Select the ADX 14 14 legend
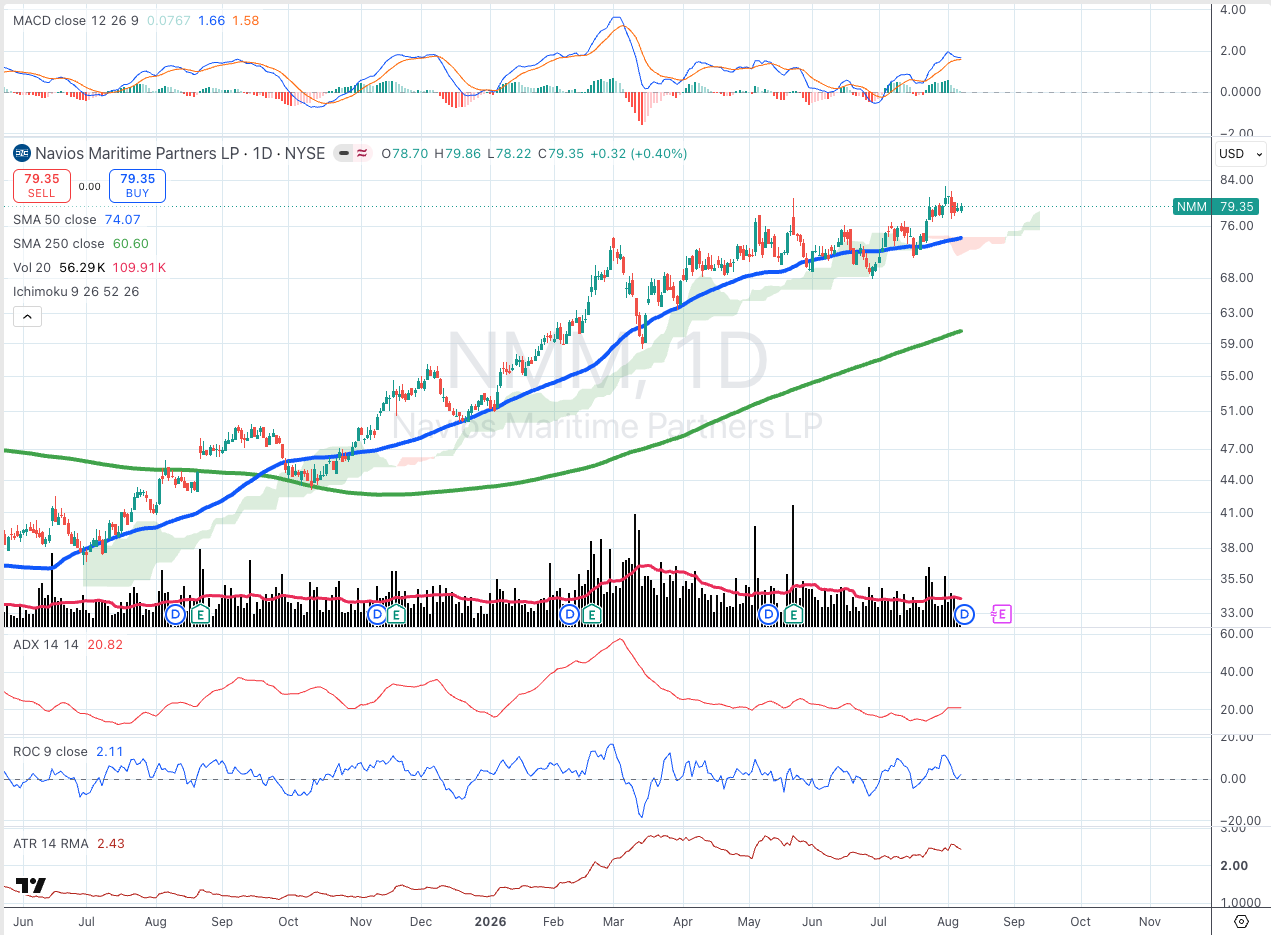This screenshot has width=1271, height=935. (x=44, y=645)
